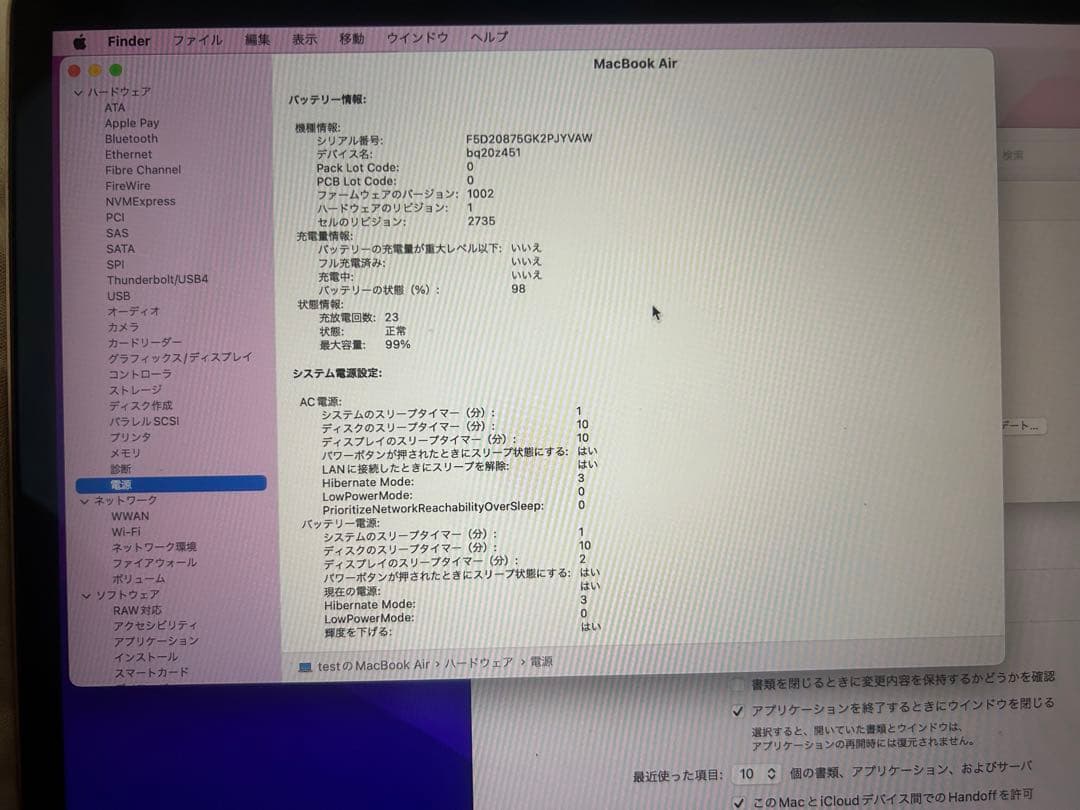The height and width of the screenshot is (810, 1080).
Task: Select カメラ in the sidebar
Action: click(x=121, y=326)
